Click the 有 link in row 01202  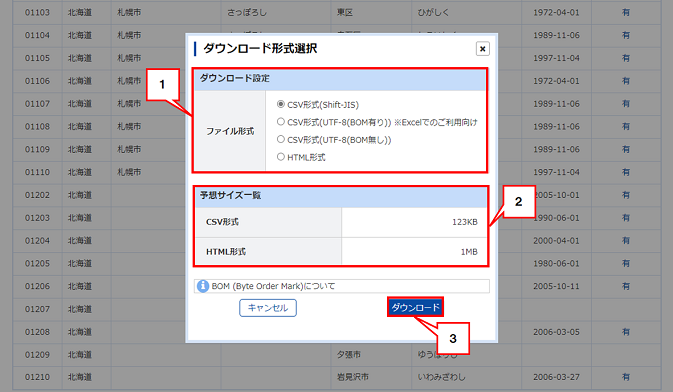[x=626, y=195]
